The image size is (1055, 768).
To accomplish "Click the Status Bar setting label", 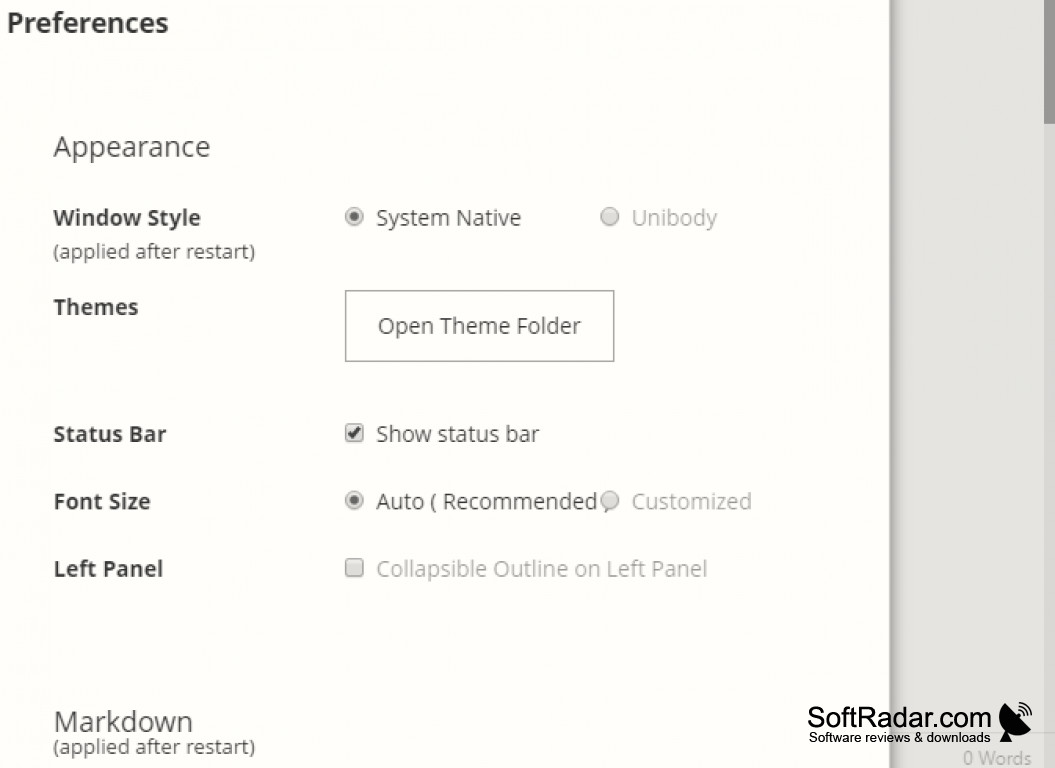I will [x=110, y=434].
